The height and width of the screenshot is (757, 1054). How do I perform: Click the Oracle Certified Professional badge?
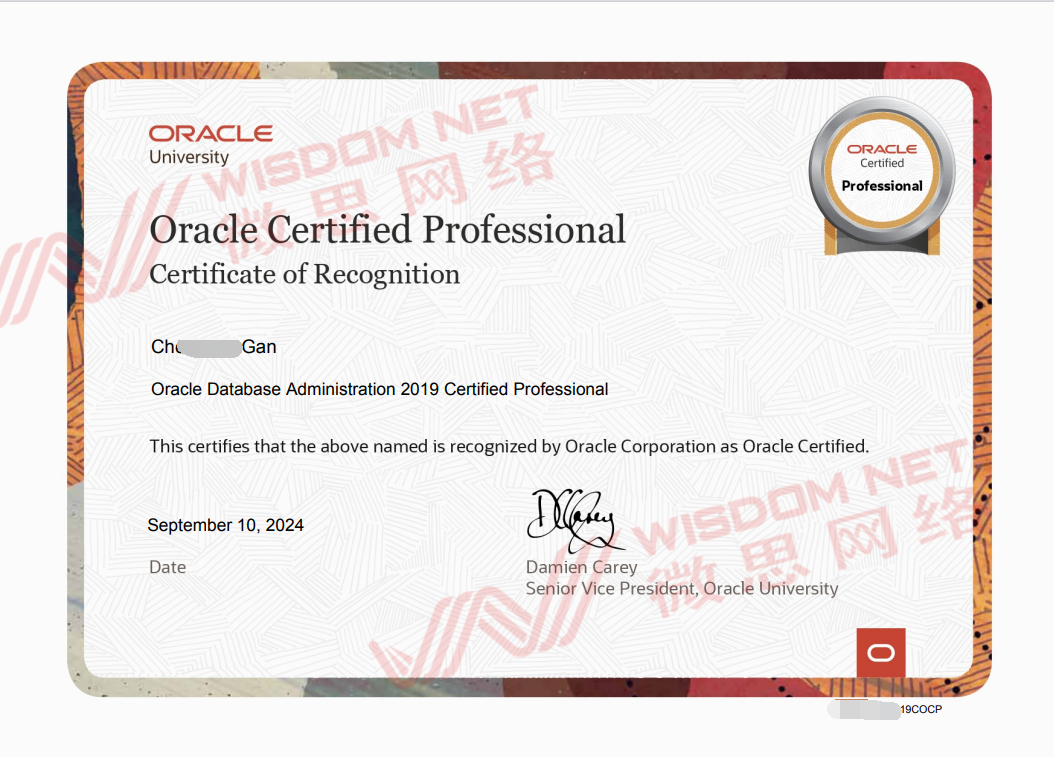coord(882,176)
